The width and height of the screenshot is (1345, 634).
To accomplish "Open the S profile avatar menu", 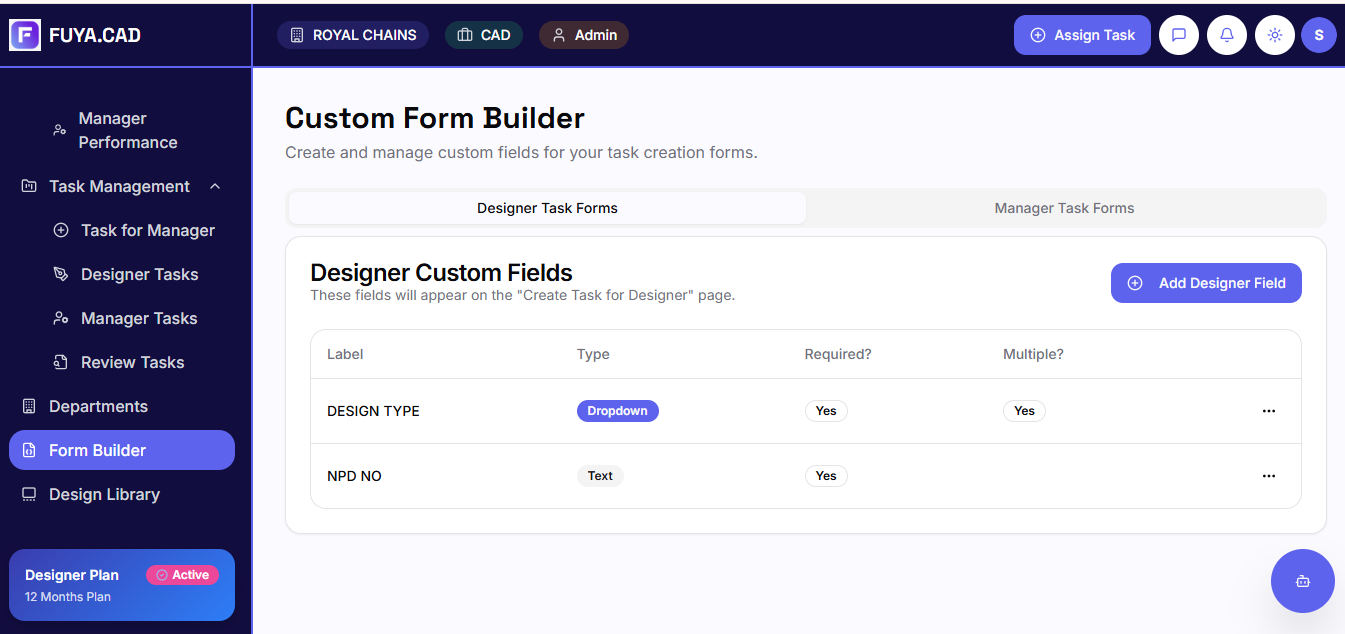I will click(x=1319, y=35).
